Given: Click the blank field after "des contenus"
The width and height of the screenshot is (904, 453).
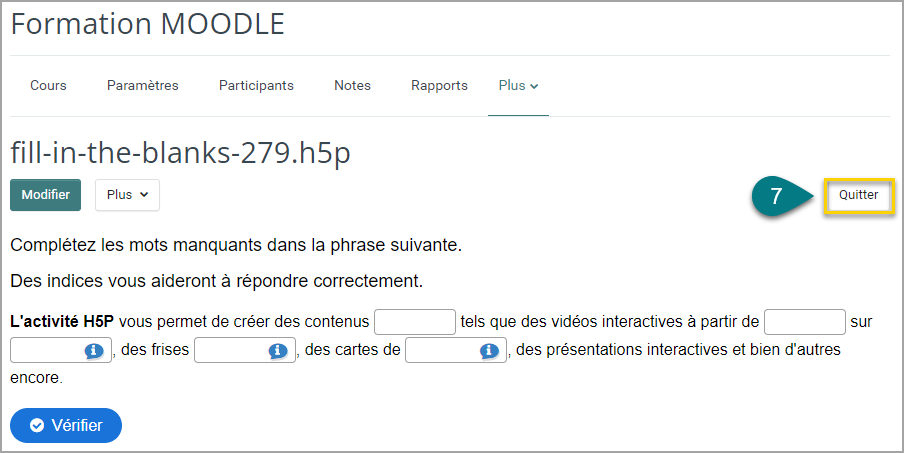Looking at the screenshot, I should [x=415, y=322].
